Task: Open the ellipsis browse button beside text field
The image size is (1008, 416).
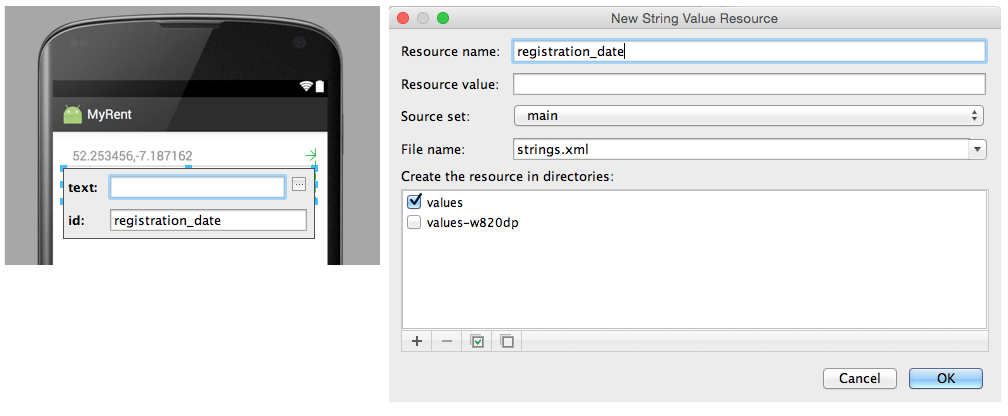Action: pos(299,185)
